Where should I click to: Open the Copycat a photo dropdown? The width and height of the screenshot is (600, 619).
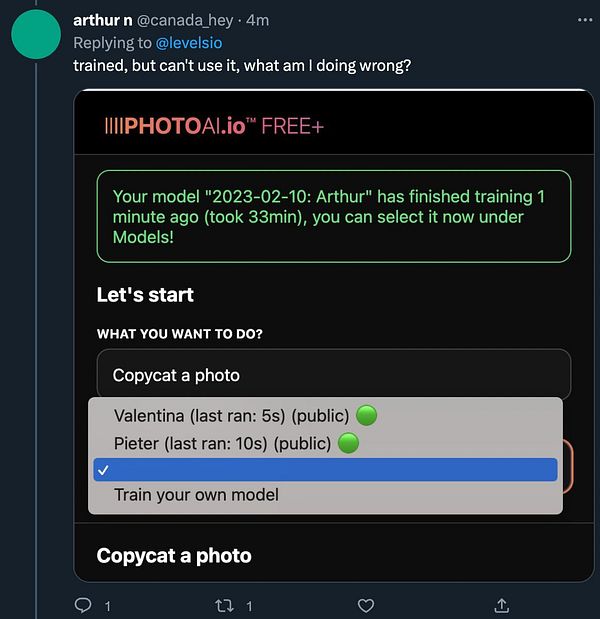pos(333,375)
